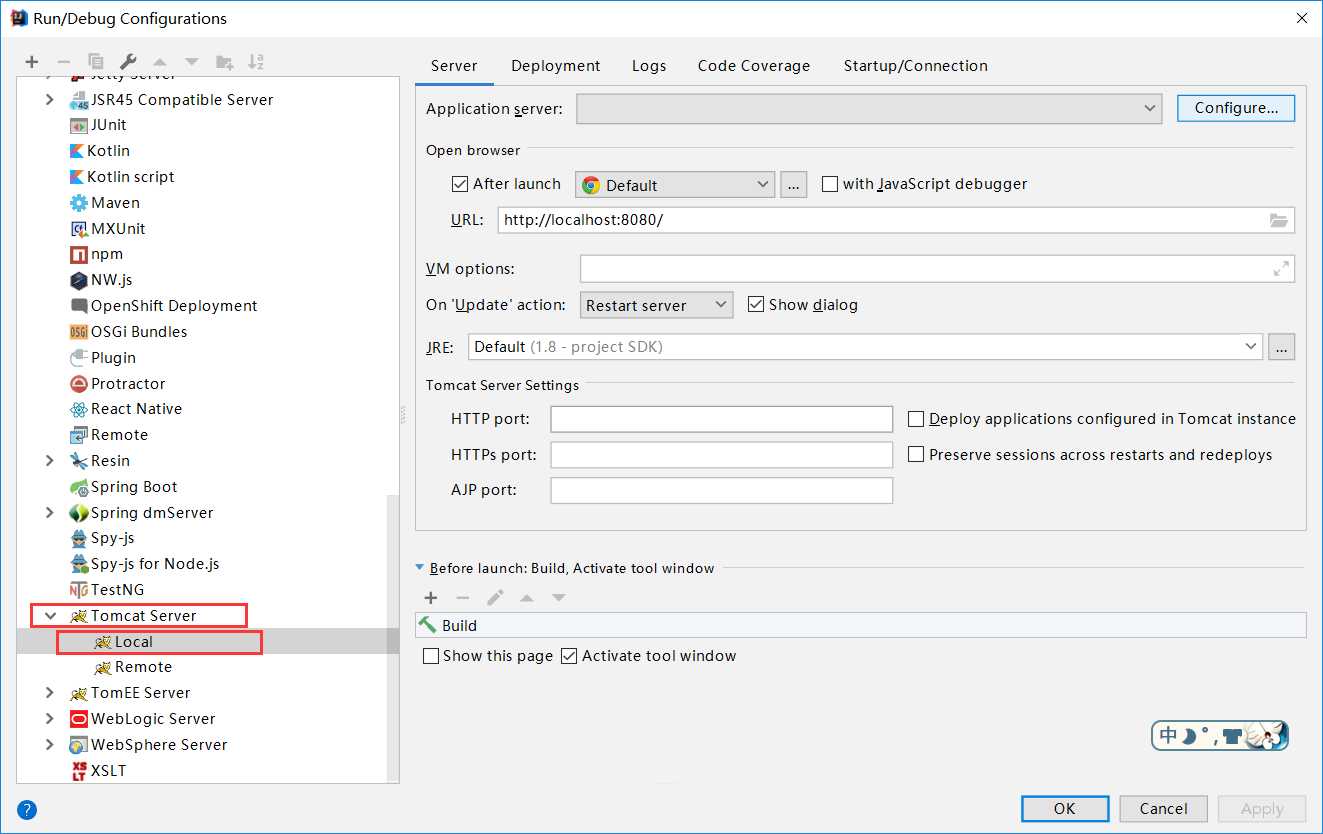Collapse the Tomcat Server node
This screenshot has height=834, width=1323.
pyautogui.click(x=50, y=616)
